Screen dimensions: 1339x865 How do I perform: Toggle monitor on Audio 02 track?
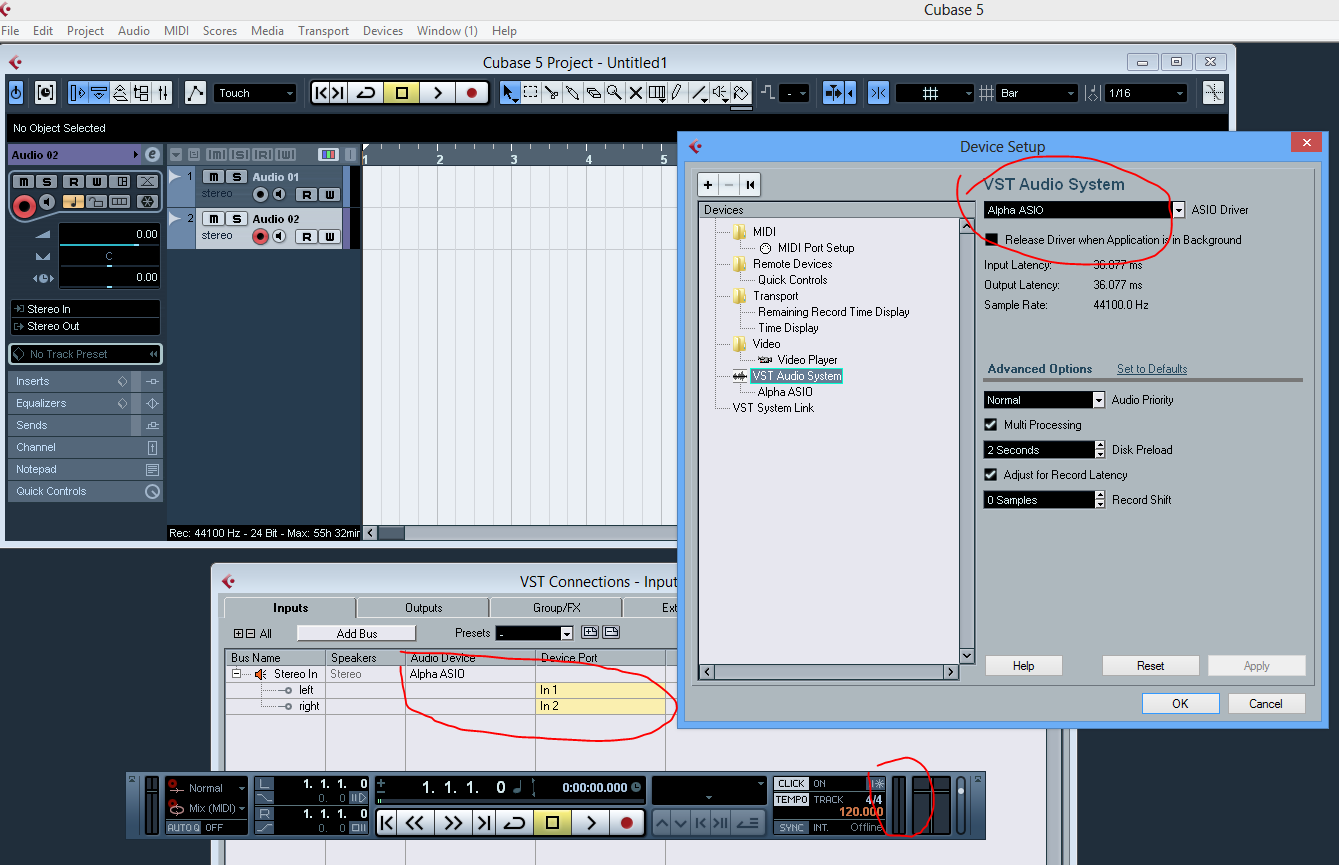[279, 236]
